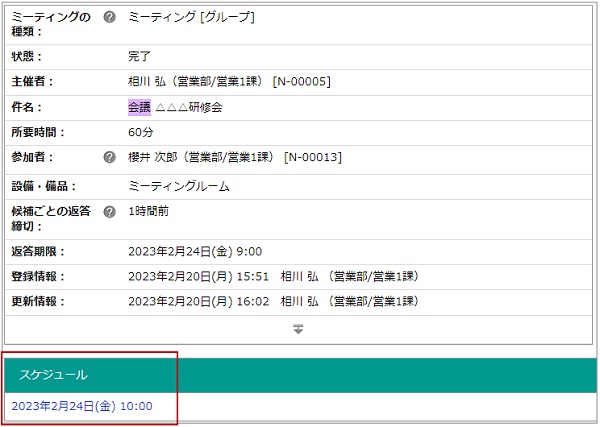Click the title text △△△研修会
The height and width of the screenshot is (427, 600).
(x=189, y=107)
